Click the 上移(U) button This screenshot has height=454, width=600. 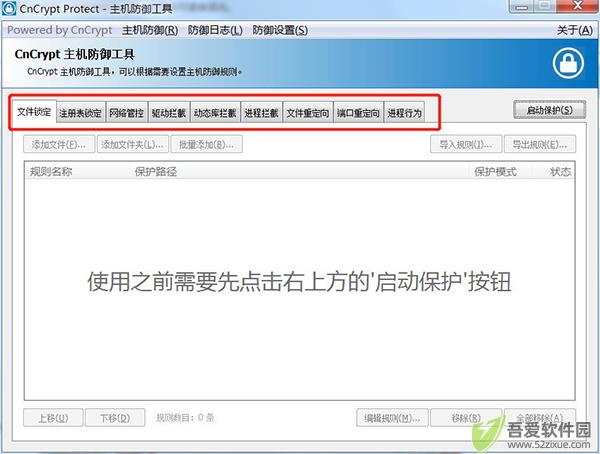[53, 418]
